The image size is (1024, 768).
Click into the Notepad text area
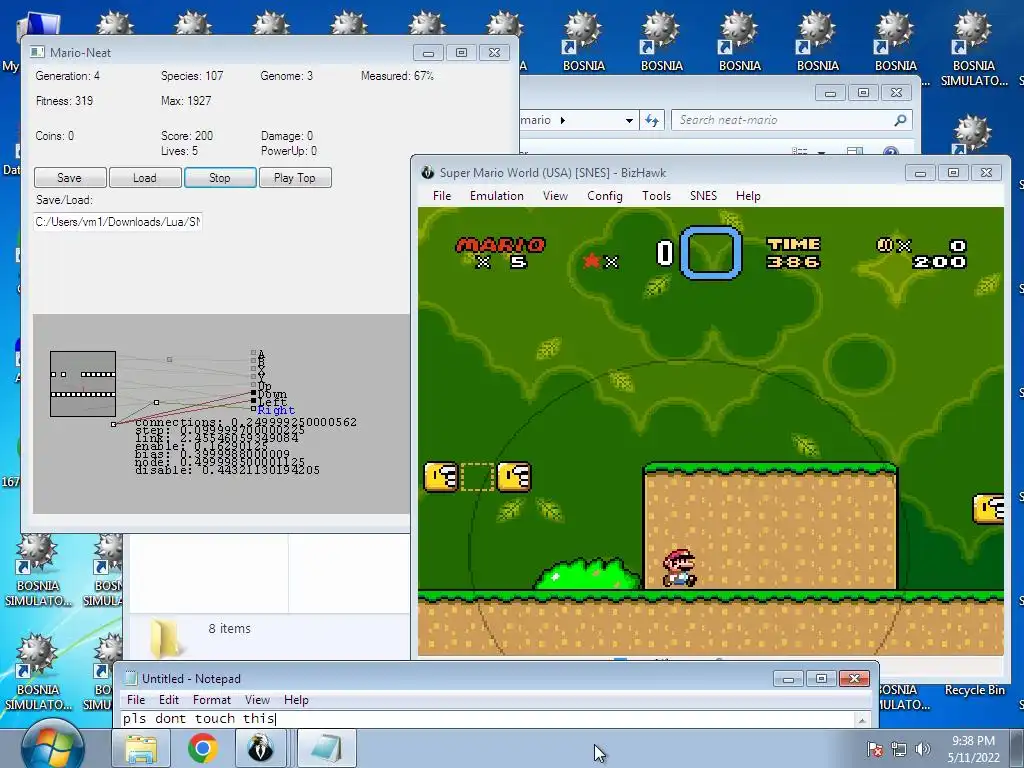coord(487,719)
